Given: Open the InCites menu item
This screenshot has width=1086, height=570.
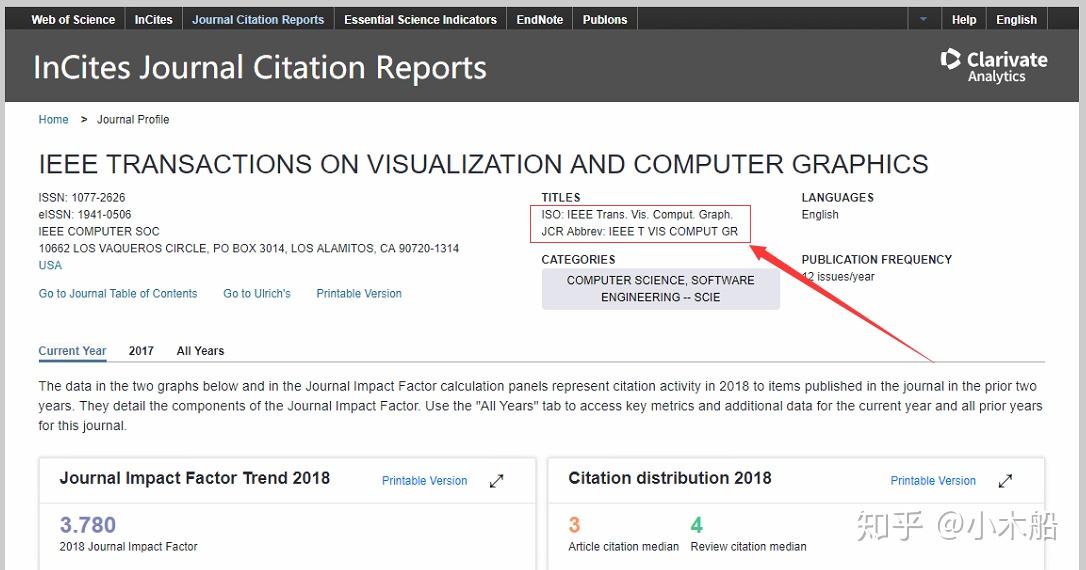Looking at the screenshot, I should pos(153,19).
